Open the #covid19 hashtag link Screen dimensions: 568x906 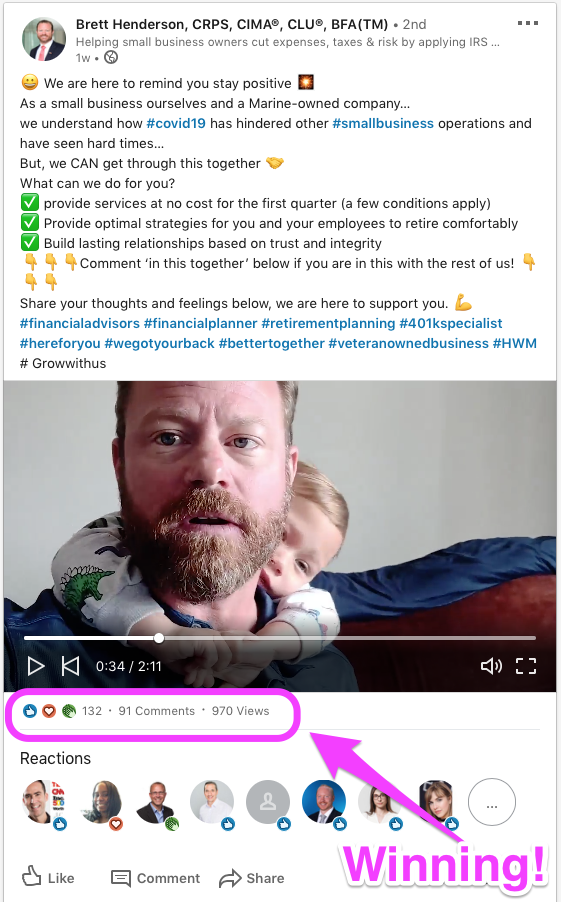point(176,124)
